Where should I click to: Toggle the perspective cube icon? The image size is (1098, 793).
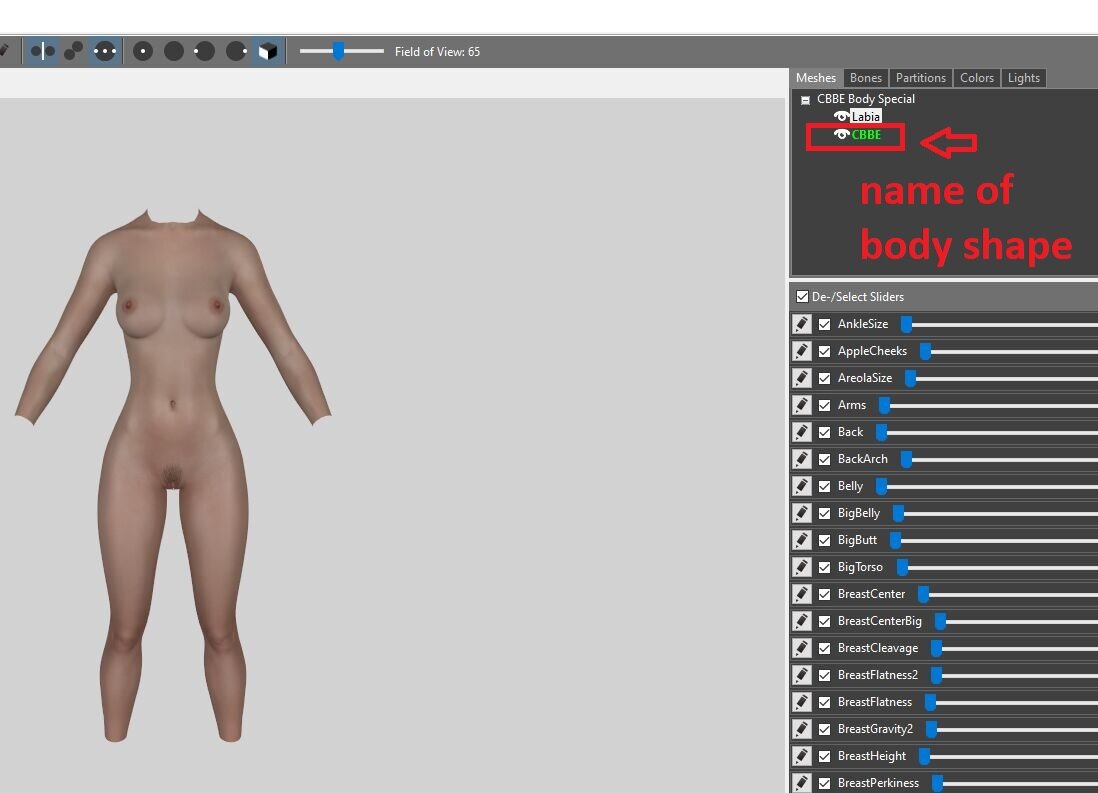(267, 51)
